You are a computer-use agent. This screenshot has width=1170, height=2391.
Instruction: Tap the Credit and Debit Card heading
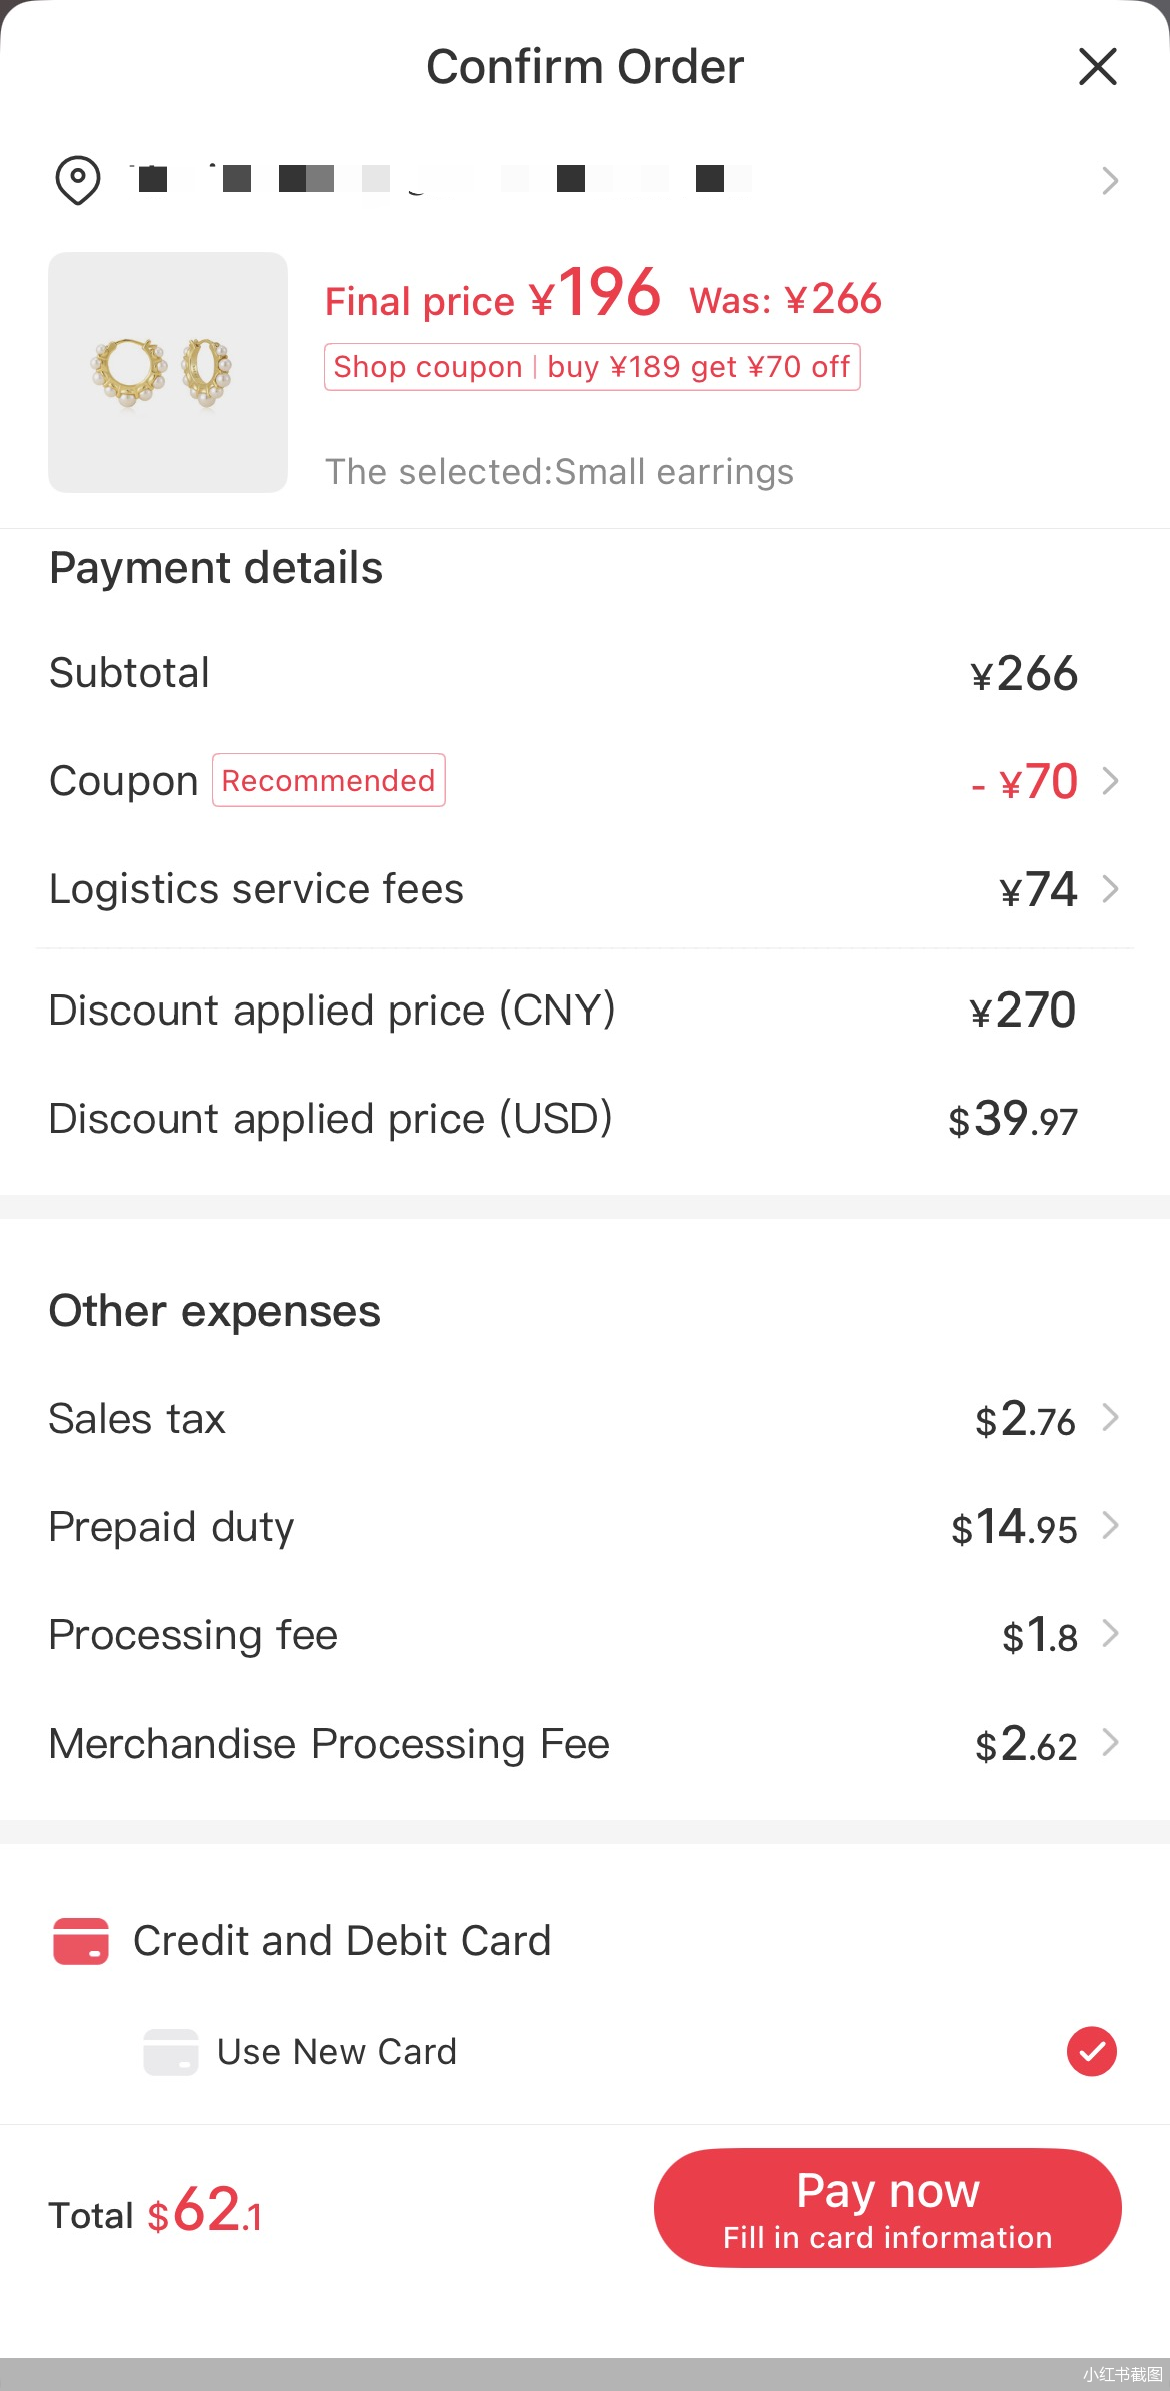pyautogui.click(x=341, y=1941)
